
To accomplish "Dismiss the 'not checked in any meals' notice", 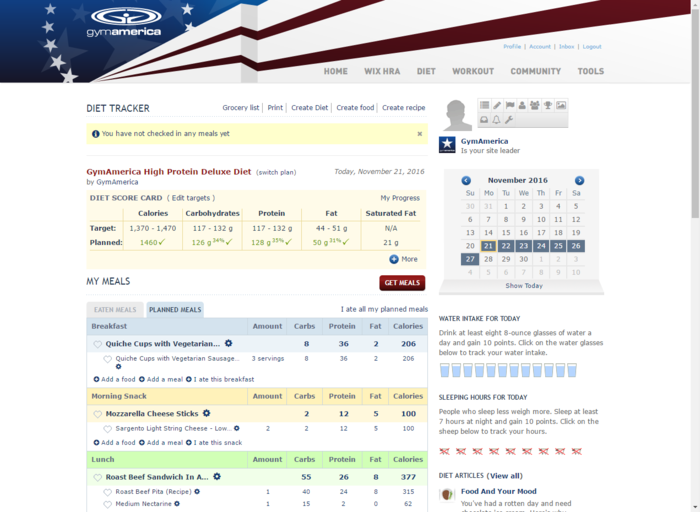I will (420, 134).
